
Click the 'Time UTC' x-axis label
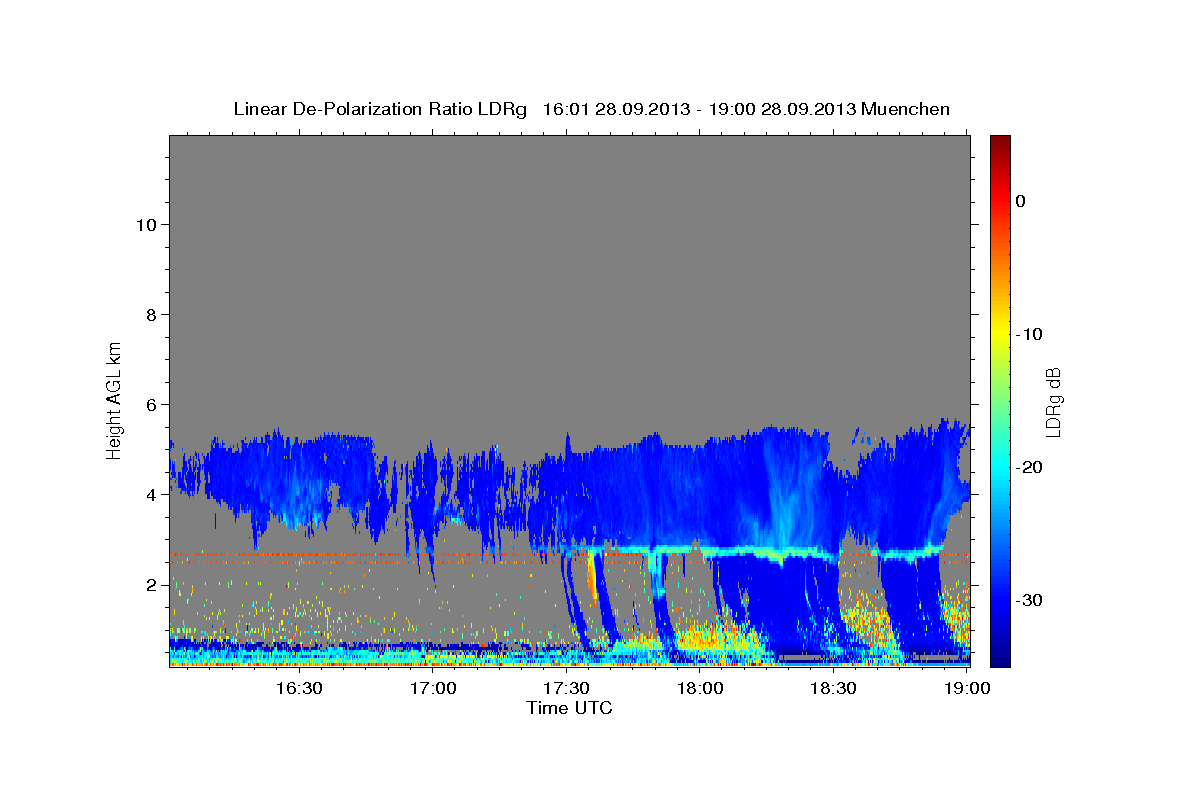pyautogui.click(x=569, y=708)
